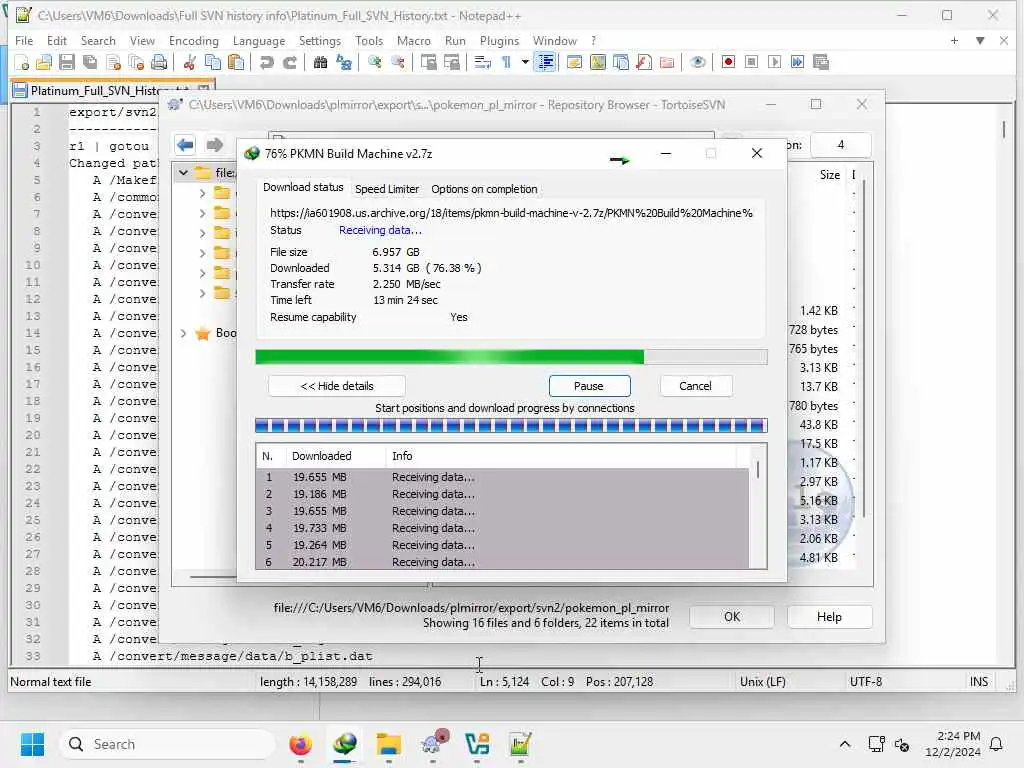Select the Download status tab
This screenshot has width=1024, height=768.
tap(303, 187)
